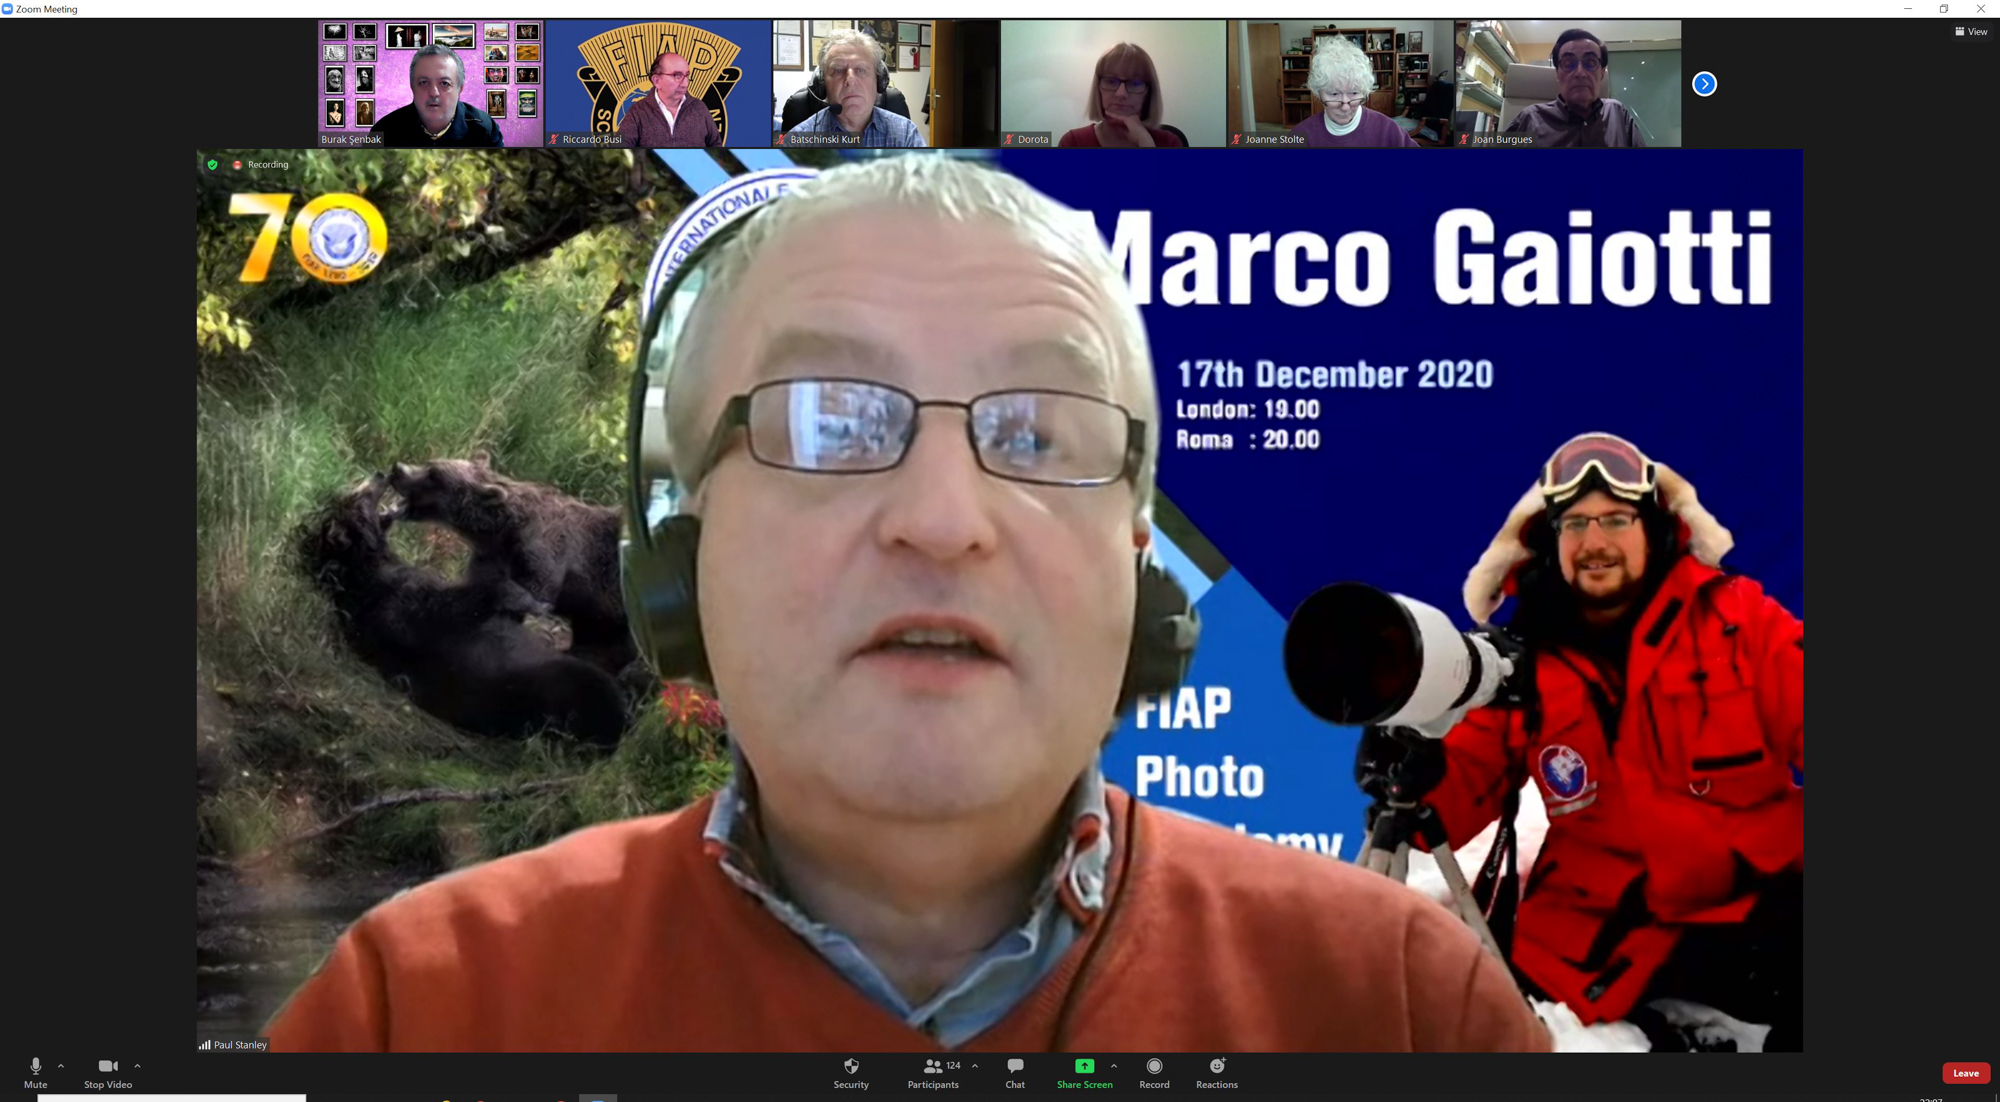This screenshot has height=1102, width=2000.
Task: Select Riccardo Busi video thumbnail
Action: (658, 84)
